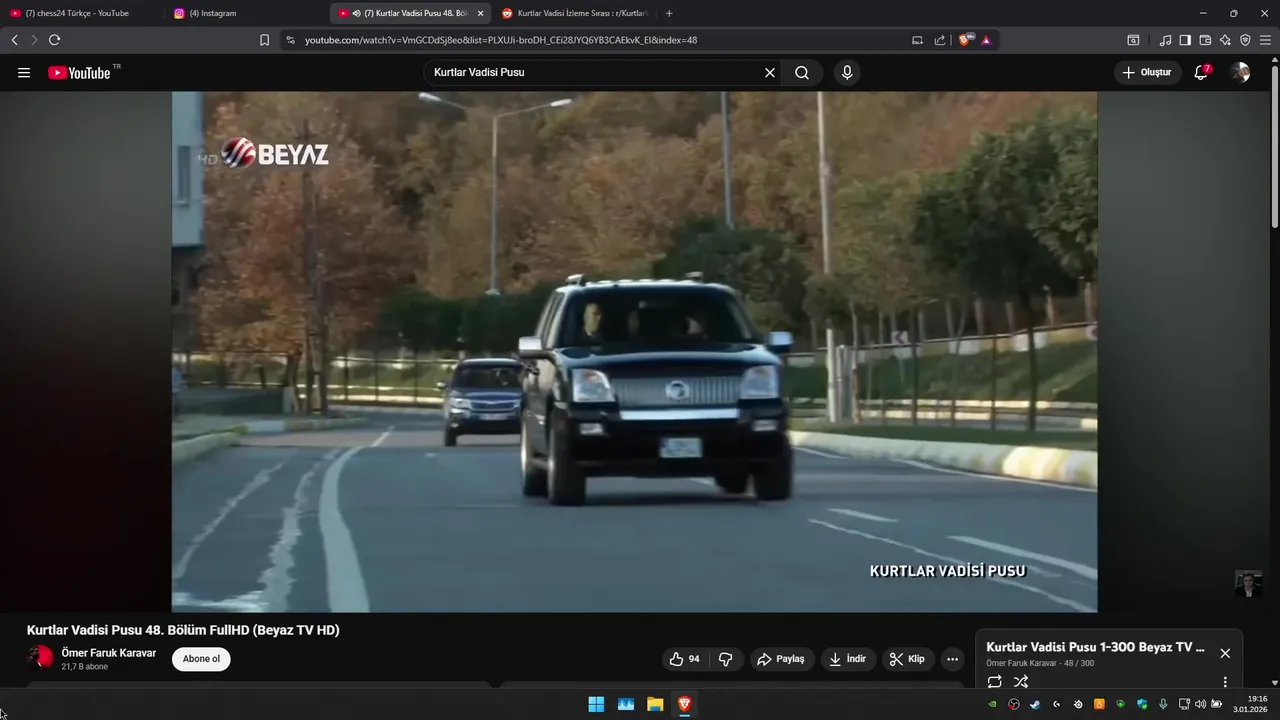Open a new browser tab

point(669,13)
